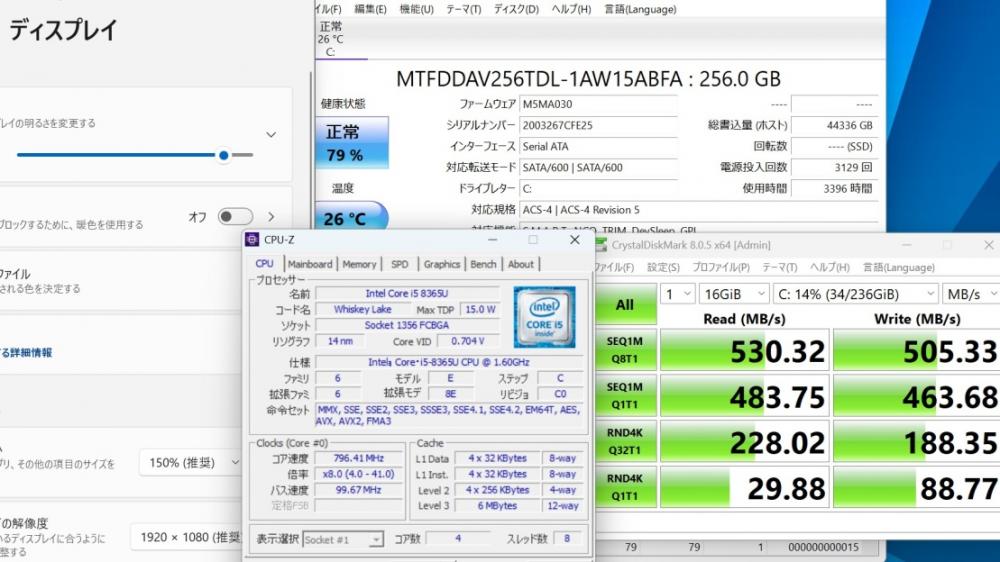Open CrystalDiskMark ヘルプ(H) menu
Image resolution: width=1000 pixels, height=562 pixels.
pyautogui.click(x=830, y=267)
